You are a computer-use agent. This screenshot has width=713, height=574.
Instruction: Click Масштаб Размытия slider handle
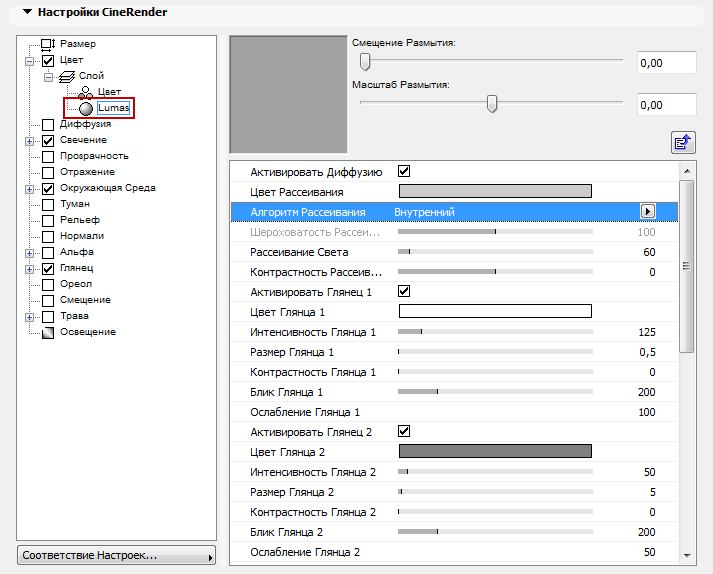coord(492,104)
